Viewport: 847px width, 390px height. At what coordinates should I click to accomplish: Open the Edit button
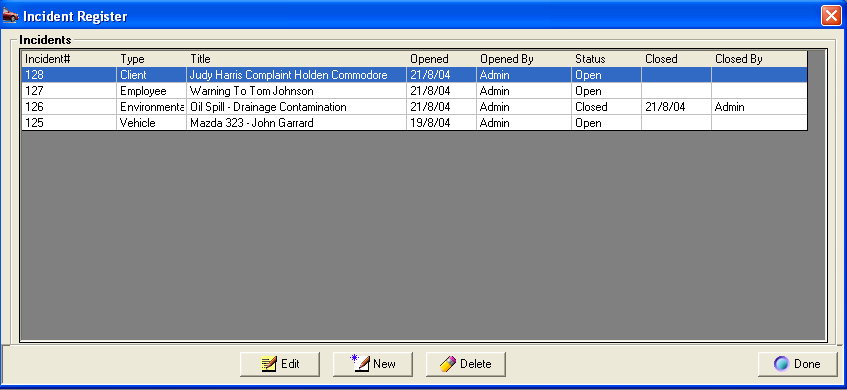pos(280,364)
